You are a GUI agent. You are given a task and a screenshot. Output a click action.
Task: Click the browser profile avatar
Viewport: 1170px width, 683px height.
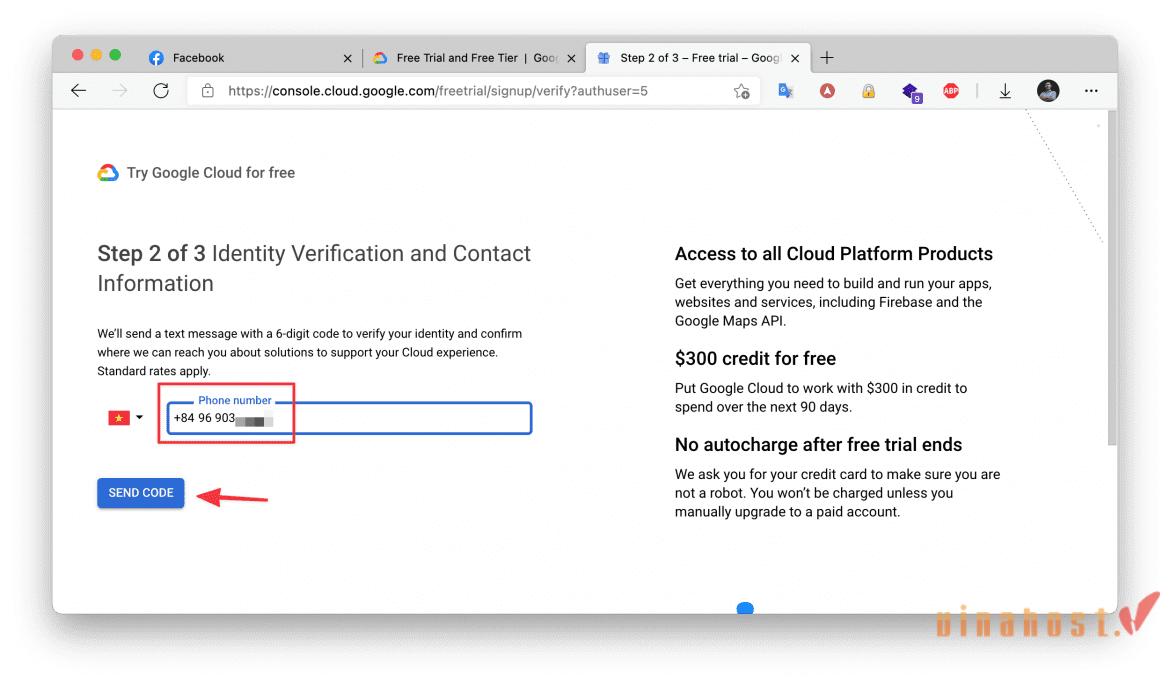[x=1048, y=90]
